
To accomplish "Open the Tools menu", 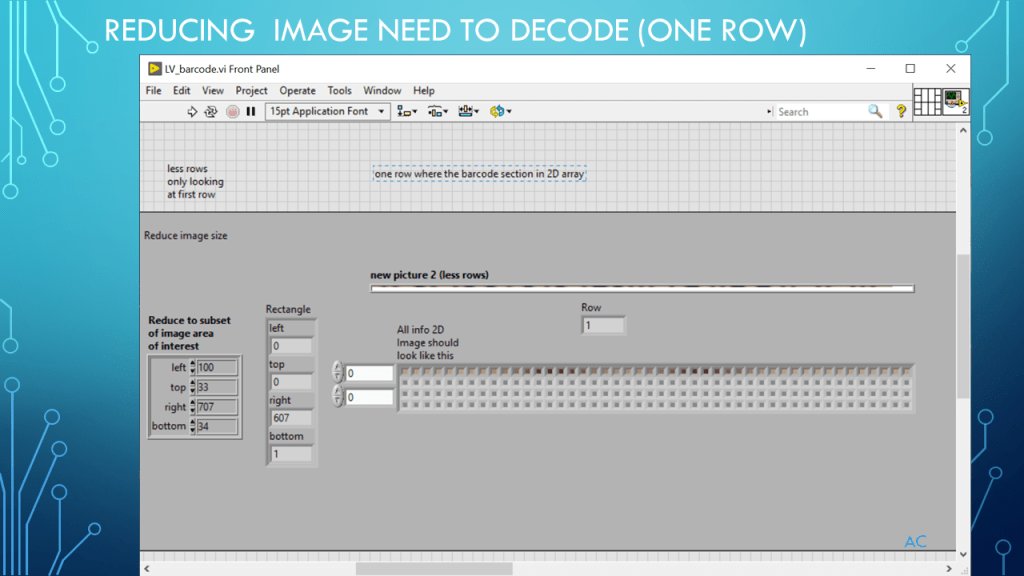I will [340, 91].
